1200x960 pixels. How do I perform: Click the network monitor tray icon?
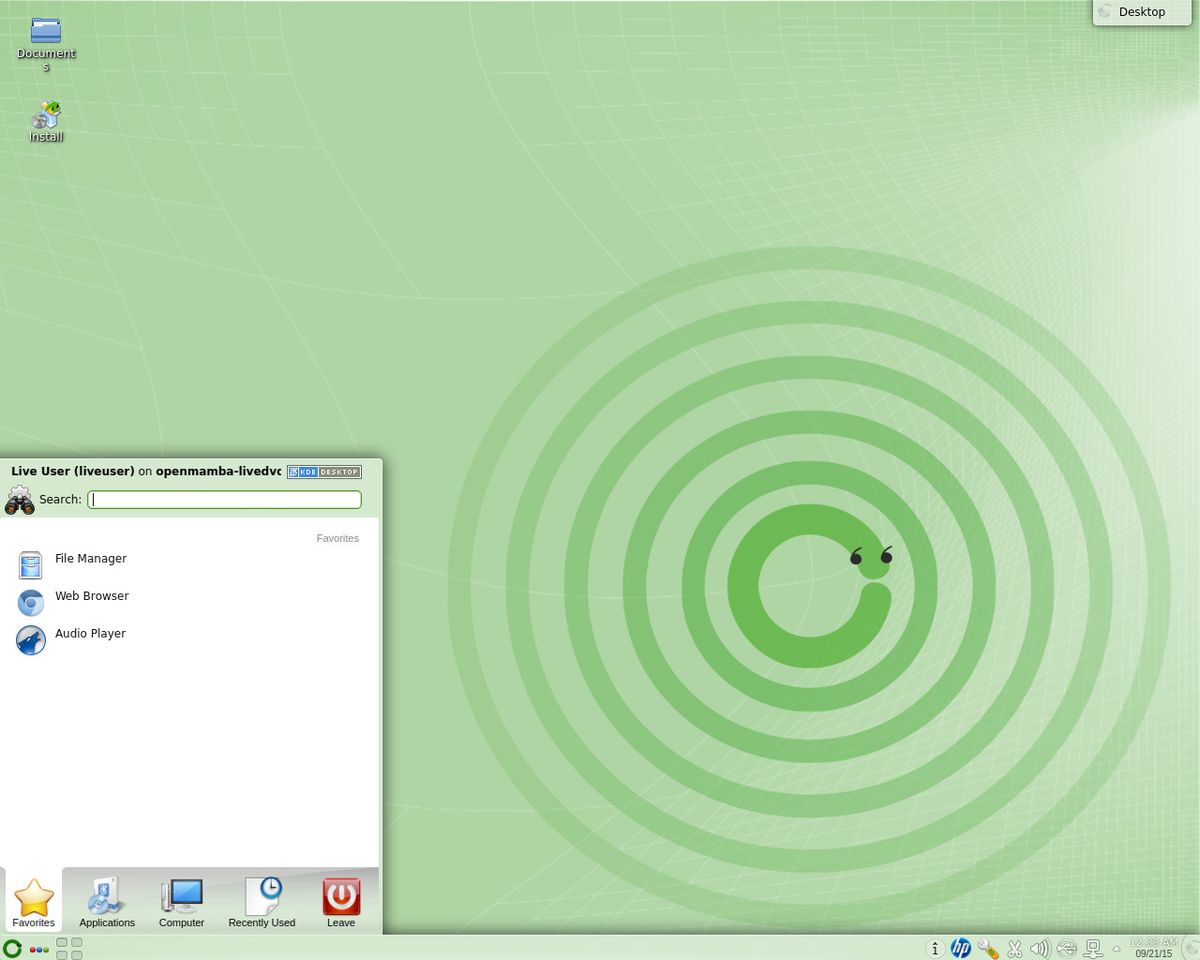(x=1093, y=947)
